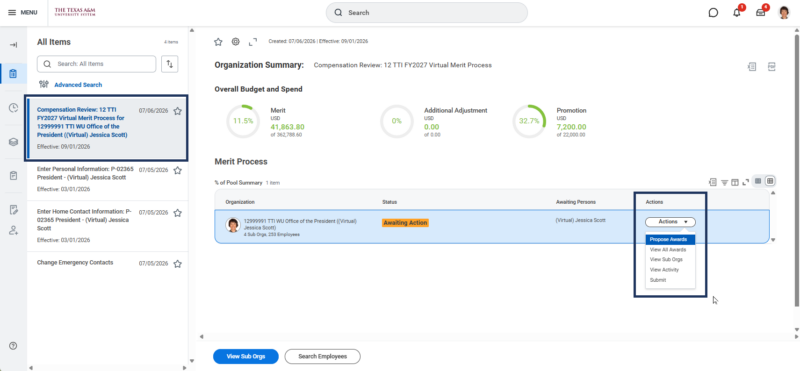Click the favorite star above Organization Summary
The height and width of the screenshot is (371, 800).
pyautogui.click(x=218, y=42)
